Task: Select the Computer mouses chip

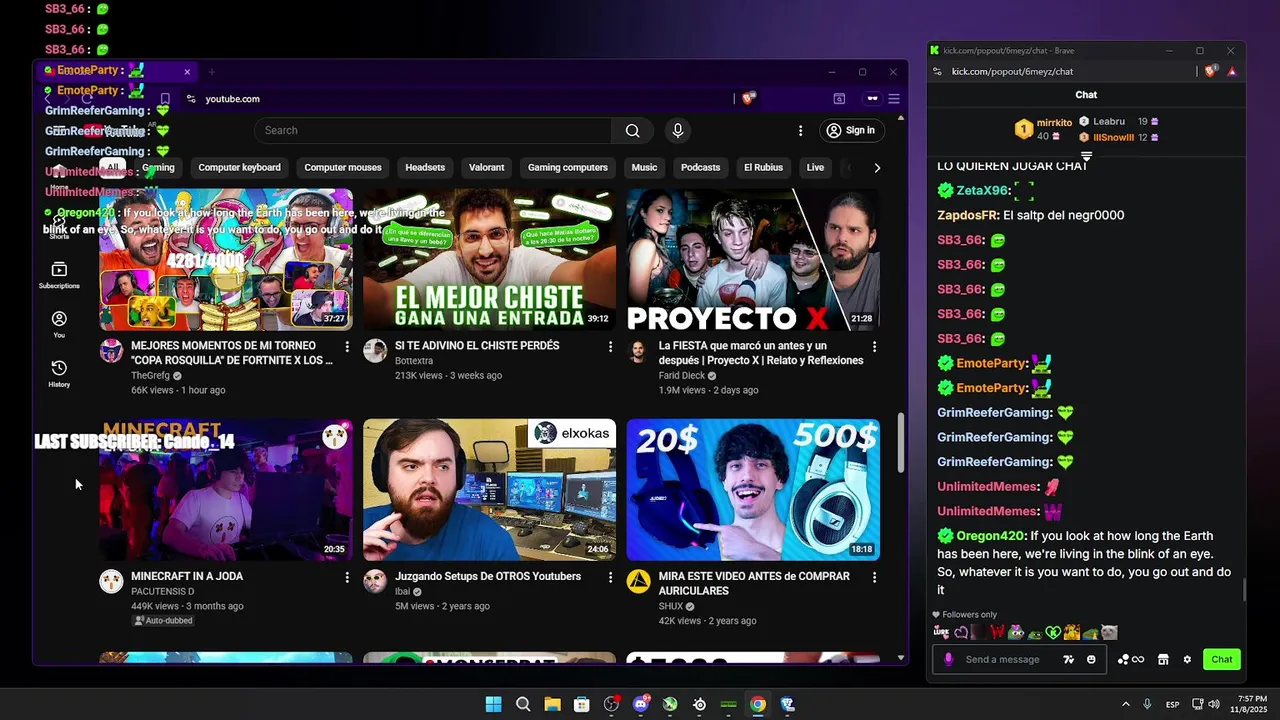Action: tap(343, 167)
